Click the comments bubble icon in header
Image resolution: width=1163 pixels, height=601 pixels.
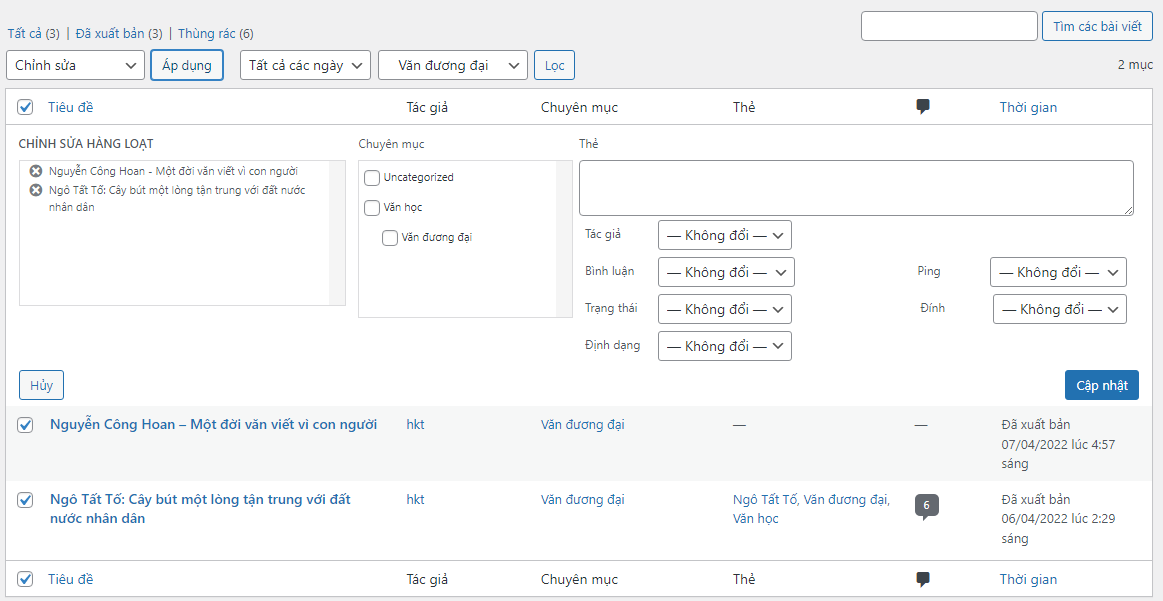coord(923,107)
